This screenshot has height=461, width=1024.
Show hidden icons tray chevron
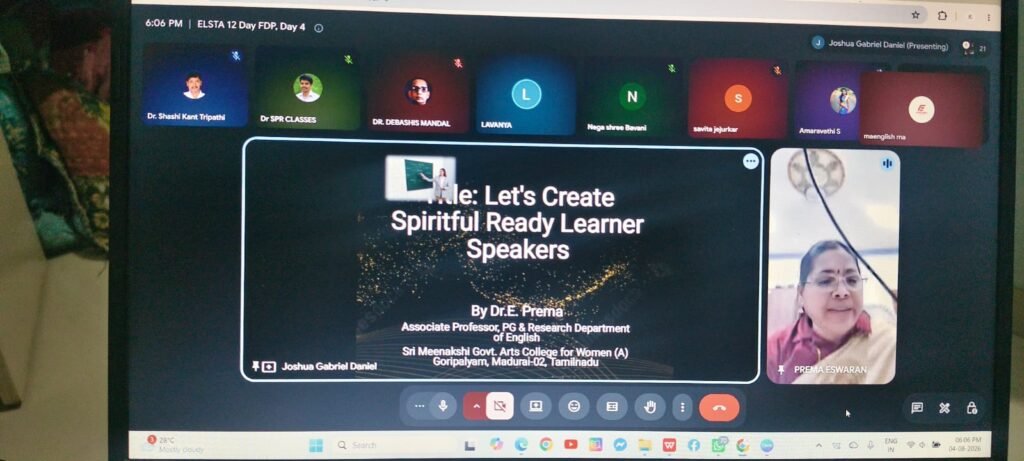[819, 445]
